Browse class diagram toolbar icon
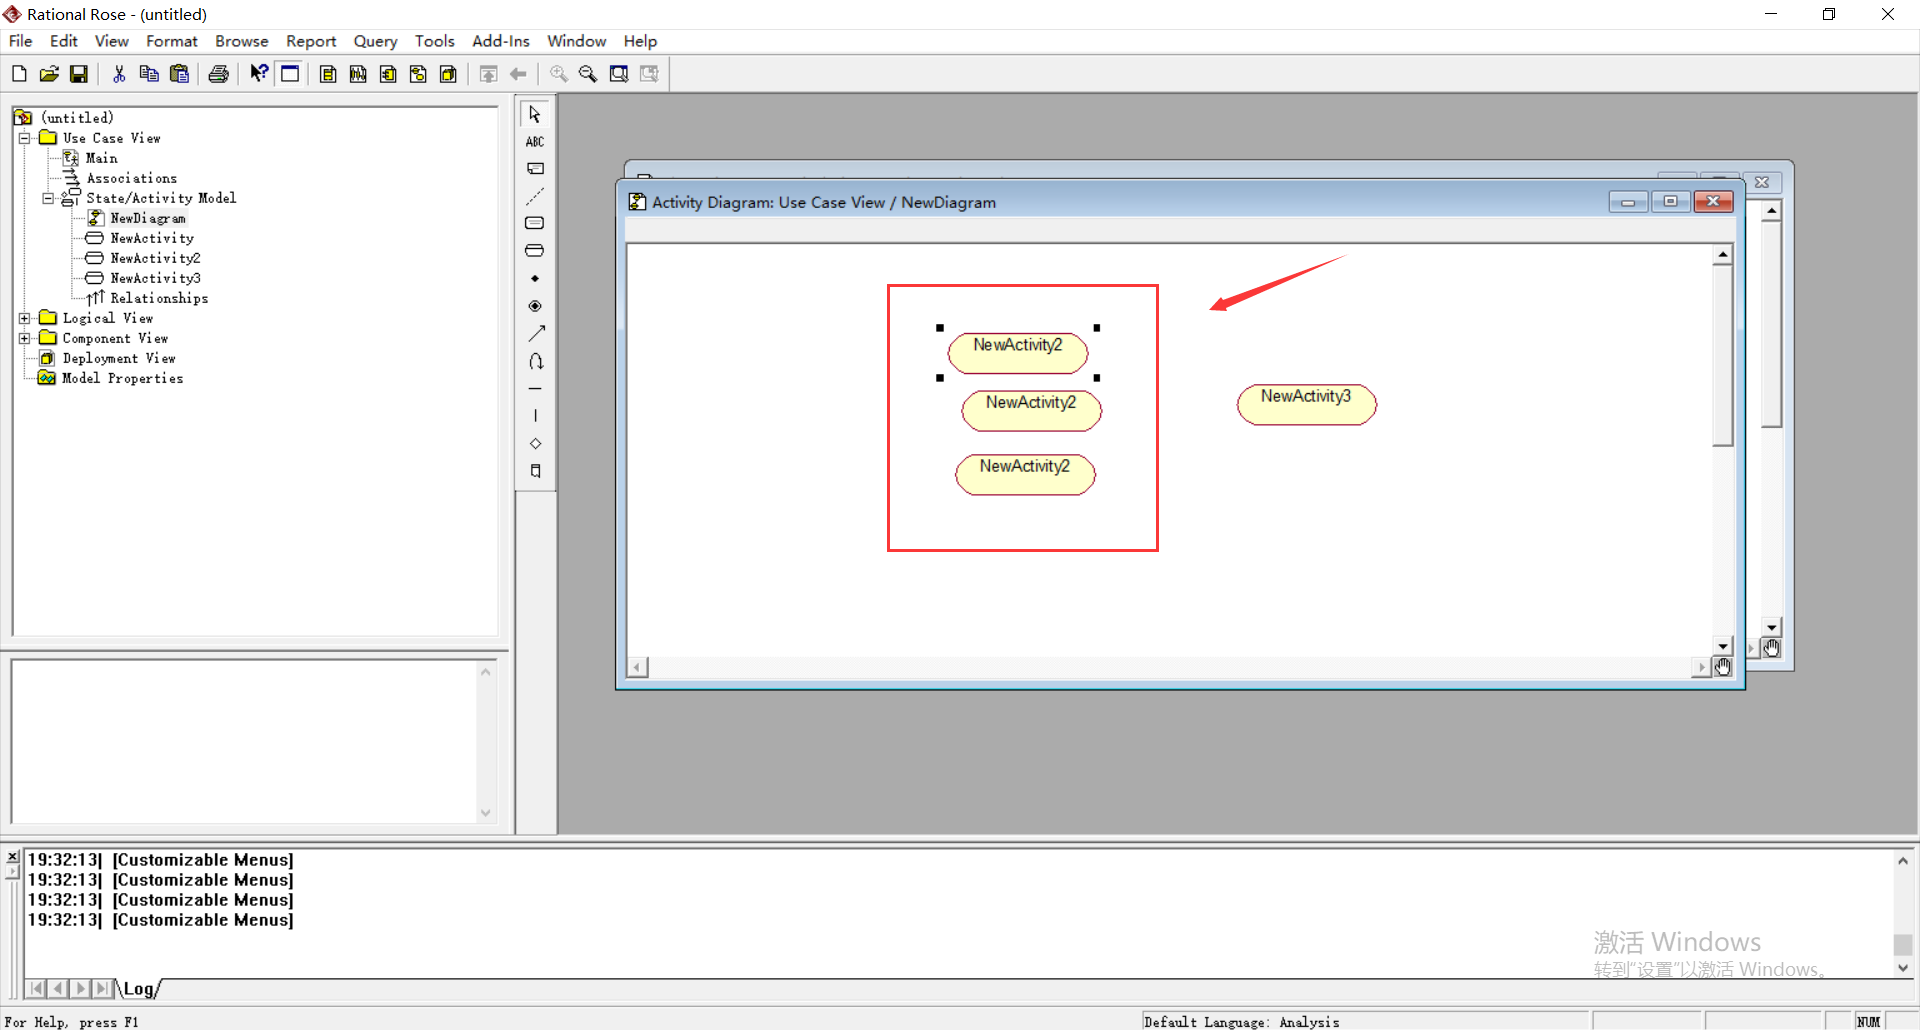The width and height of the screenshot is (1920, 1030). pos(328,74)
